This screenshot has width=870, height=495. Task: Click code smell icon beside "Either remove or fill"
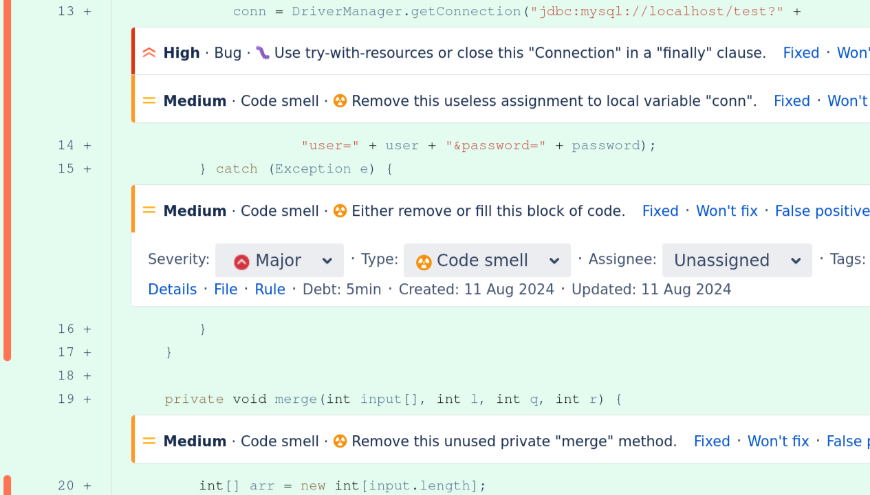click(340, 211)
